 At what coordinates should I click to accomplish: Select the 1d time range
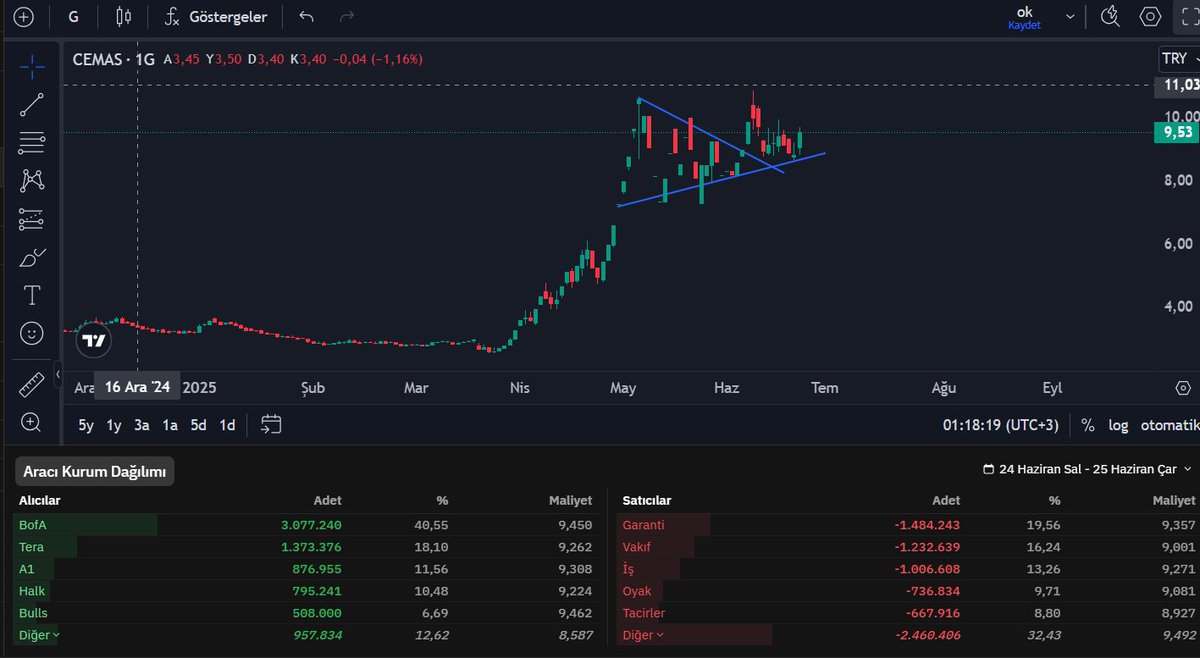pos(227,425)
